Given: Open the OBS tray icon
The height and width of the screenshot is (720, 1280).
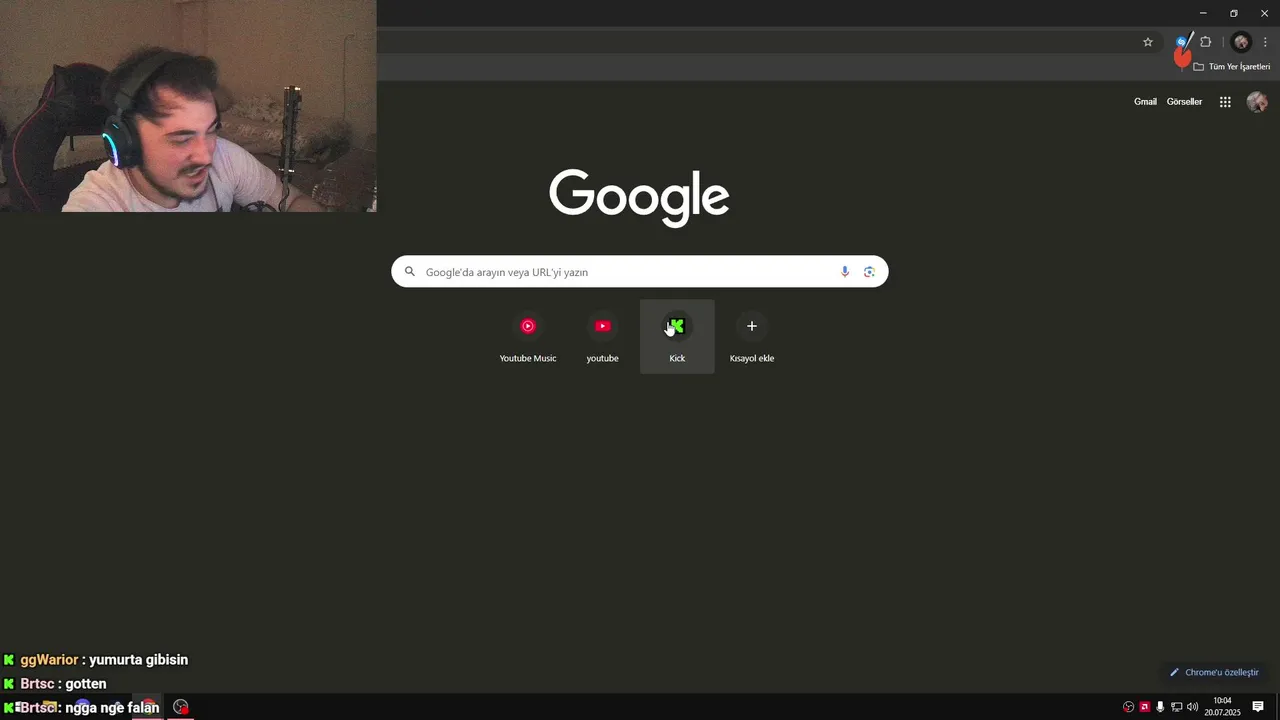Looking at the screenshot, I should (1129, 707).
